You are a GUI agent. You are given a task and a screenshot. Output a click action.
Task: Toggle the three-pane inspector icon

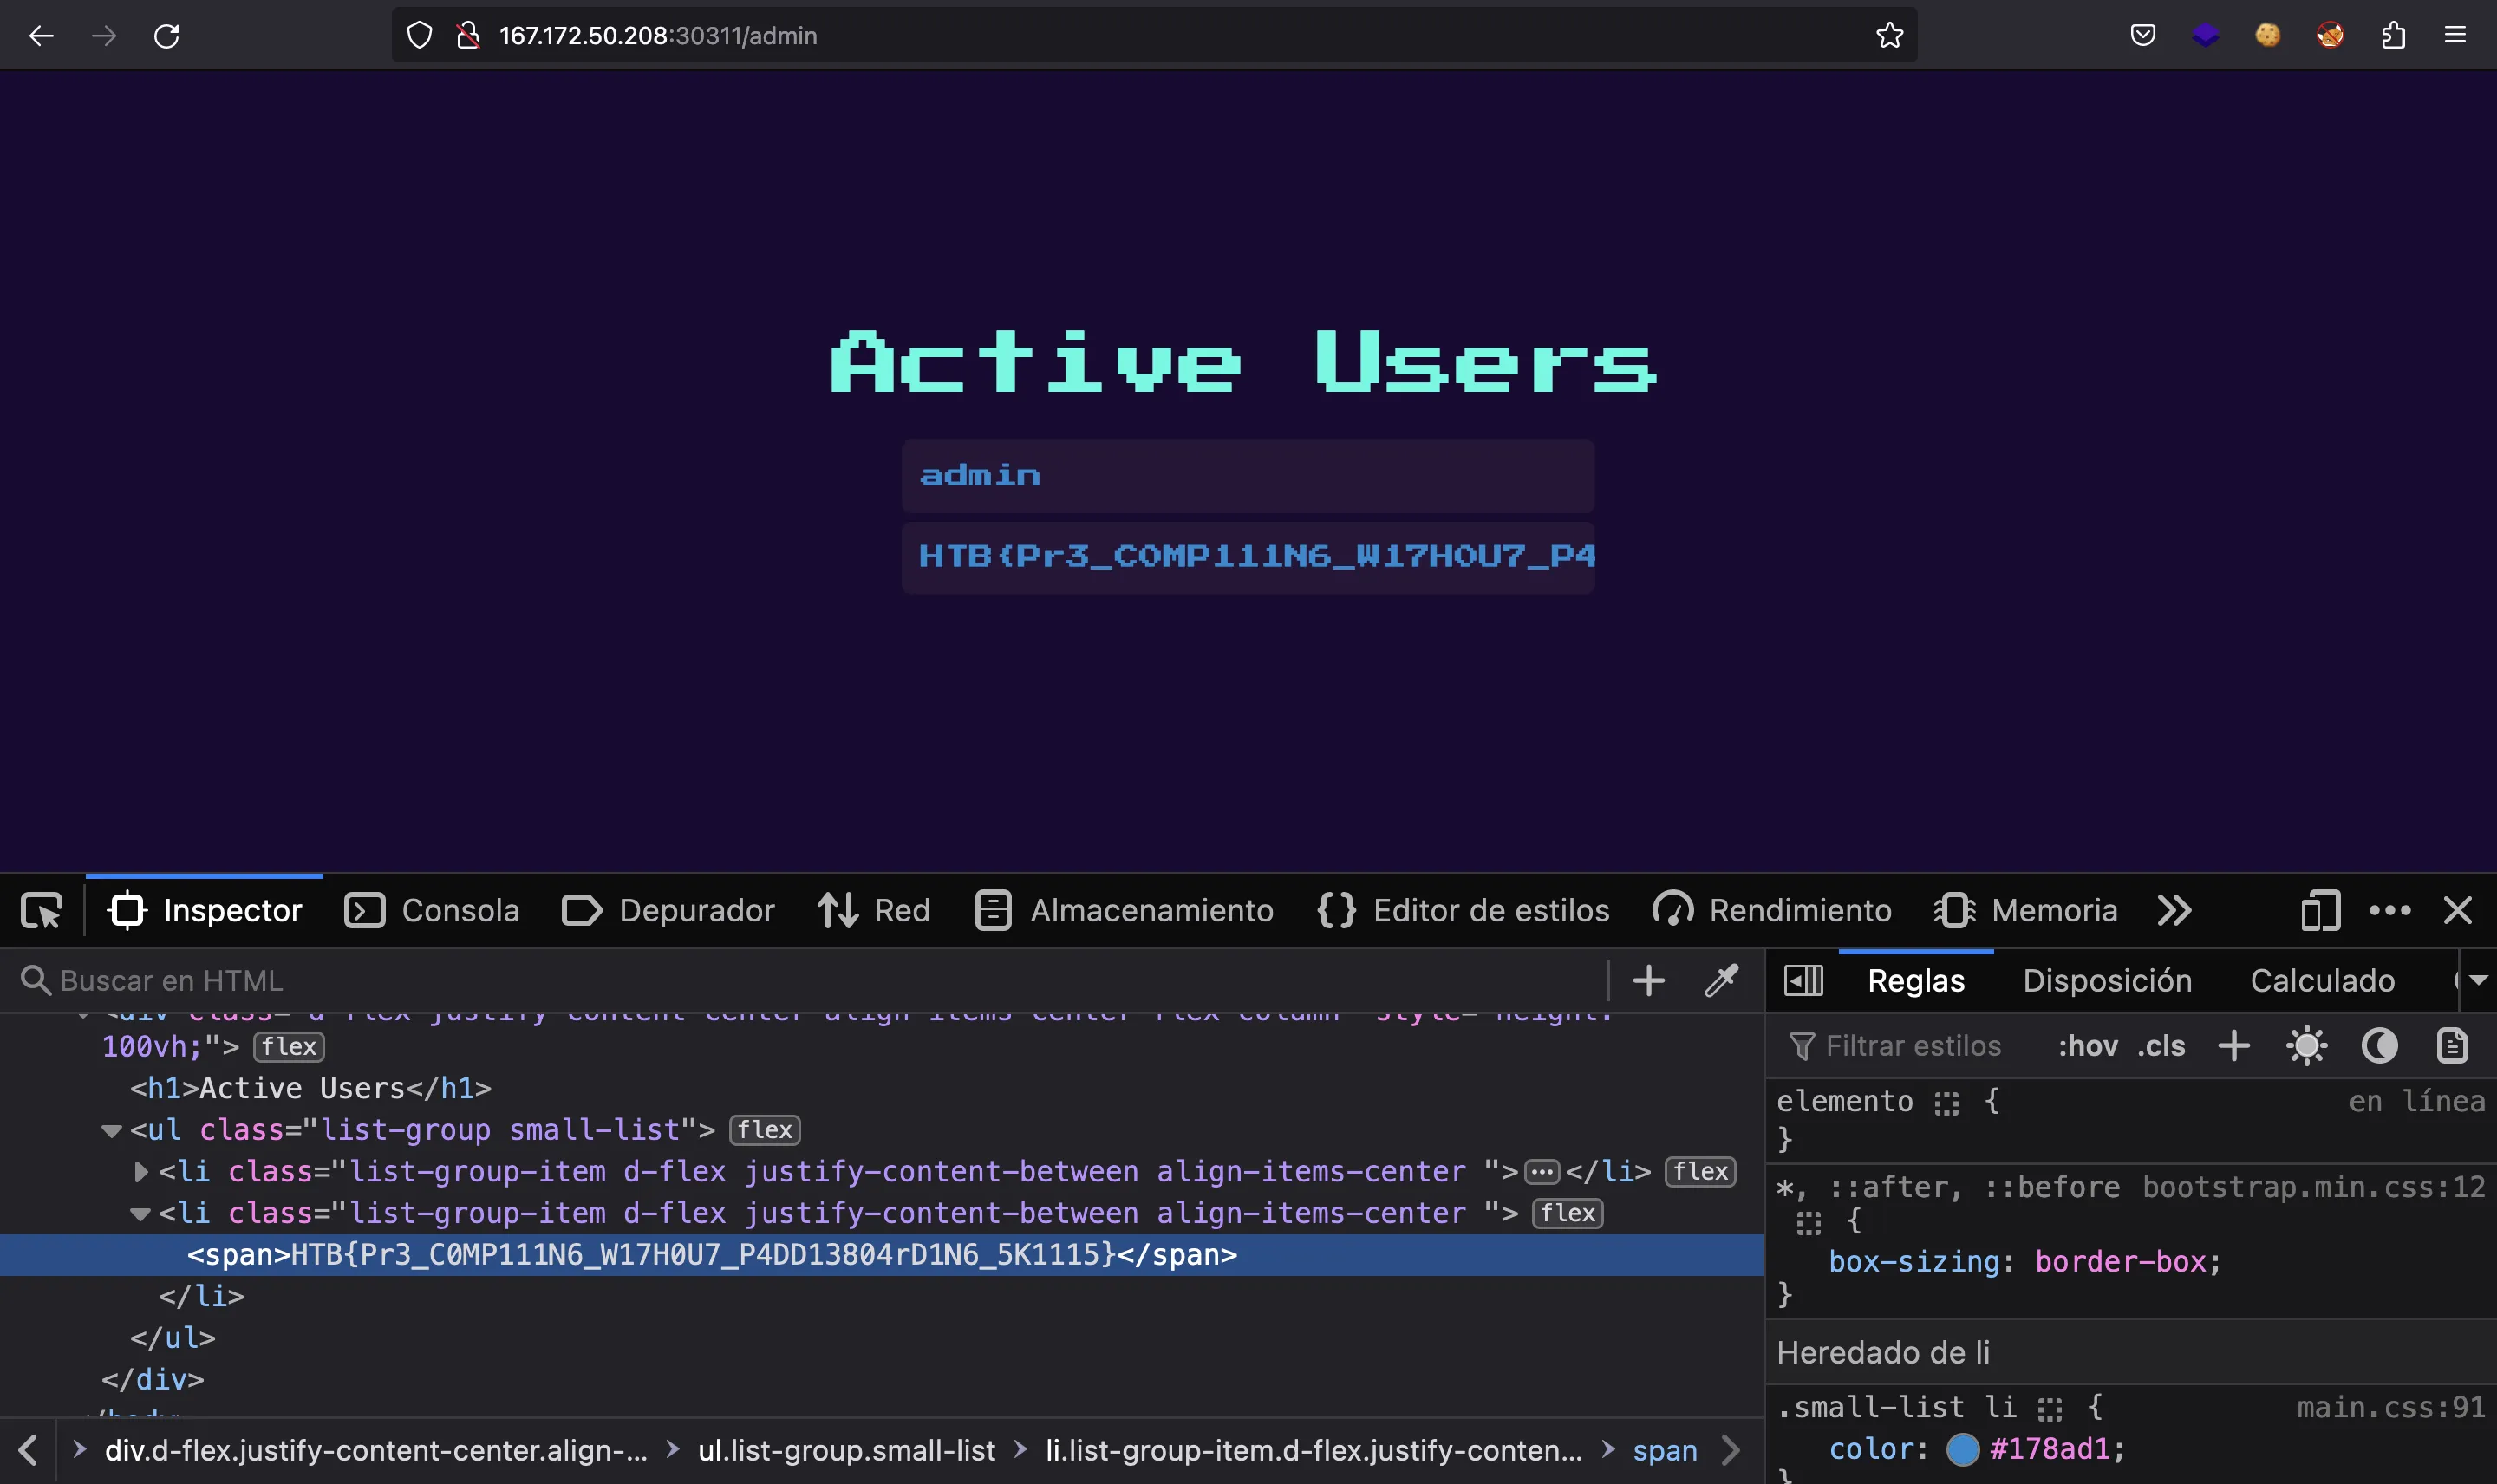(x=1803, y=980)
